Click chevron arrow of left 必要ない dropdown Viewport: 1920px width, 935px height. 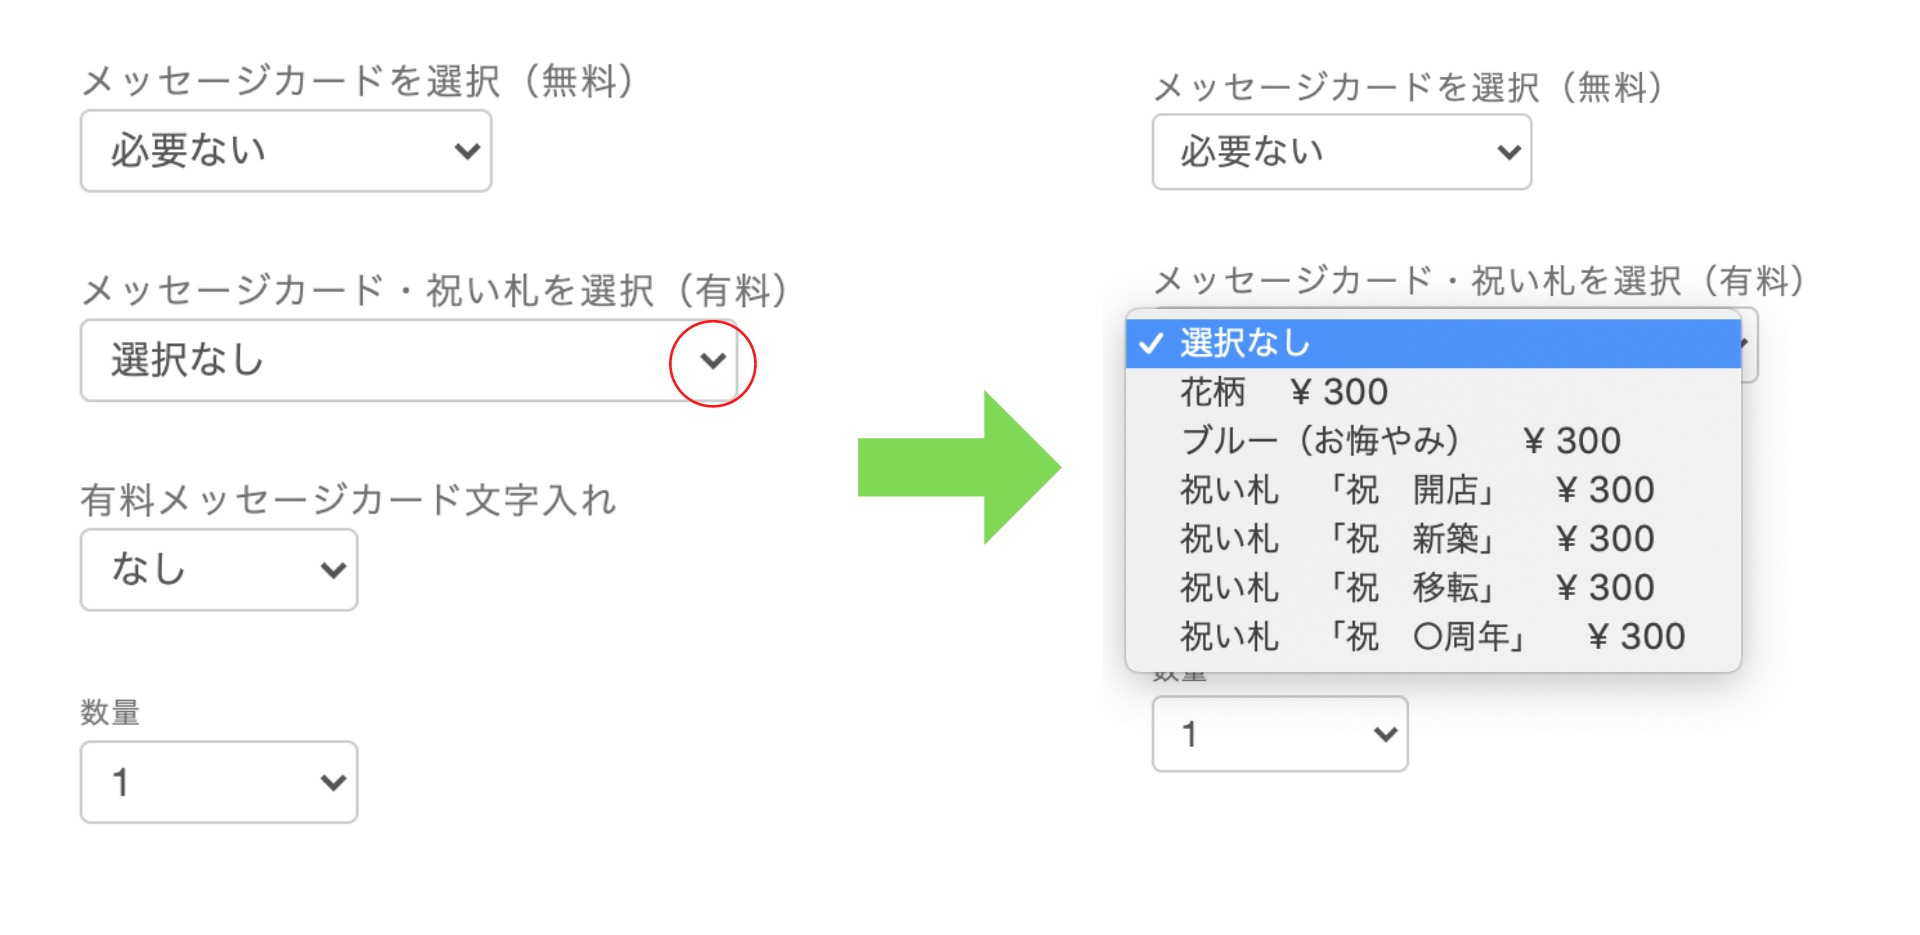(x=466, y=152)
